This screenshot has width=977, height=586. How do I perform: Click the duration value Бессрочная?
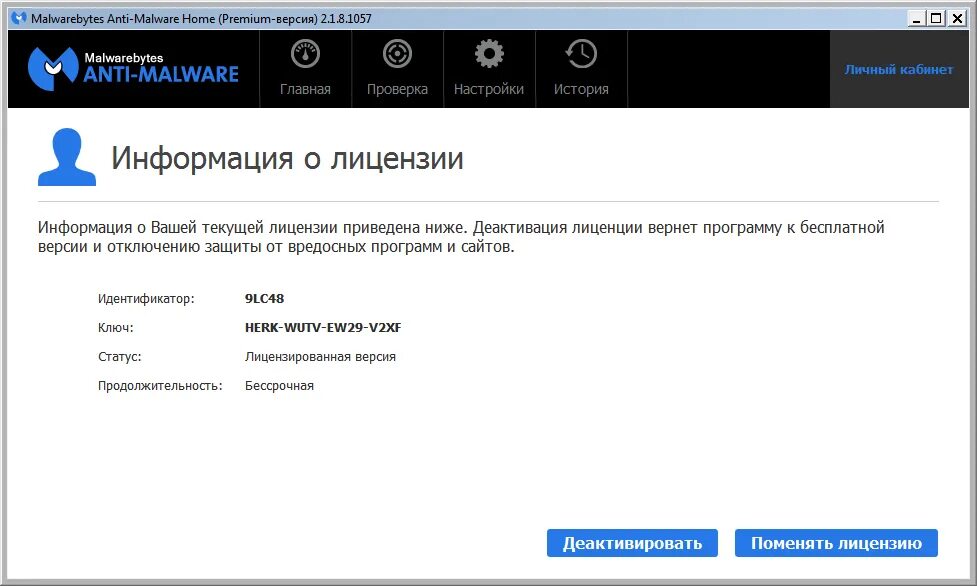[279, 386]
